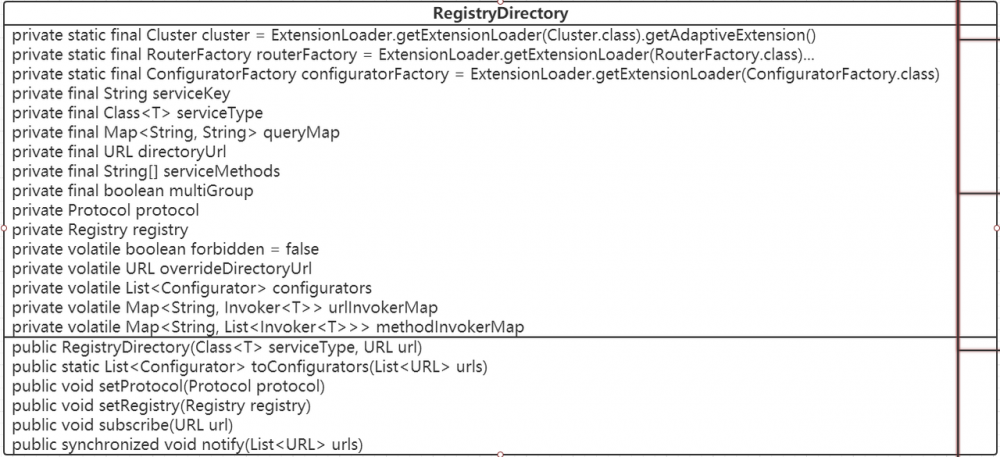Select the serviceMethods attribute line
1000x457 pixels.
point(146,171)
